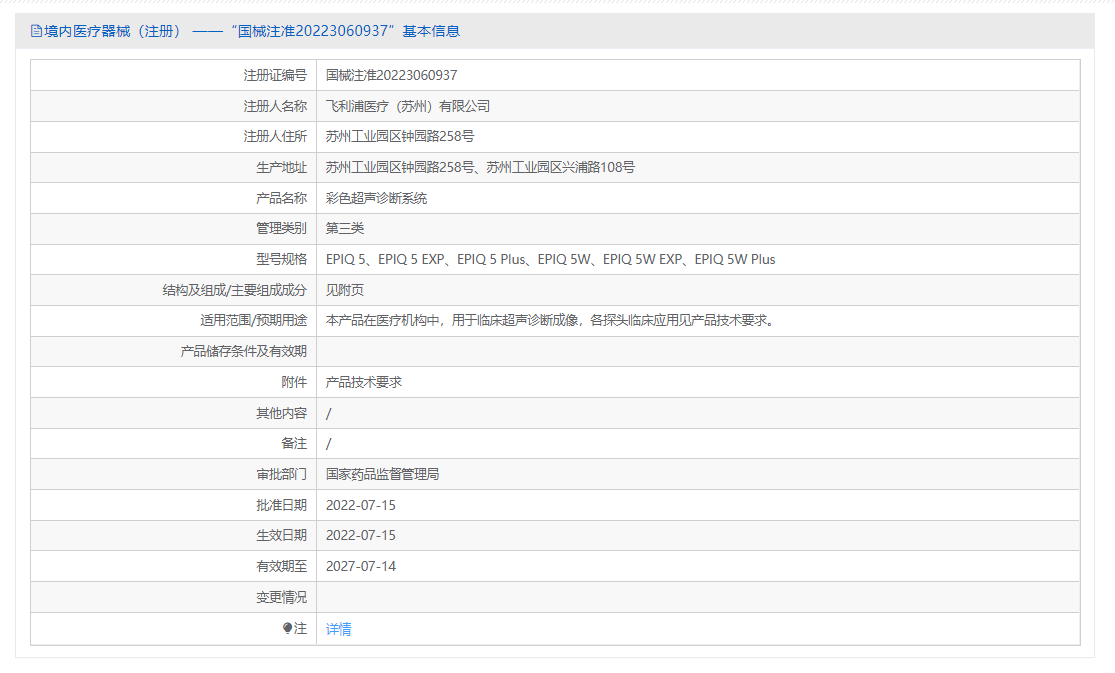Click 见附页 in the structure row
The width and height of the screenshot is (1115, 673).
(345, 290)
